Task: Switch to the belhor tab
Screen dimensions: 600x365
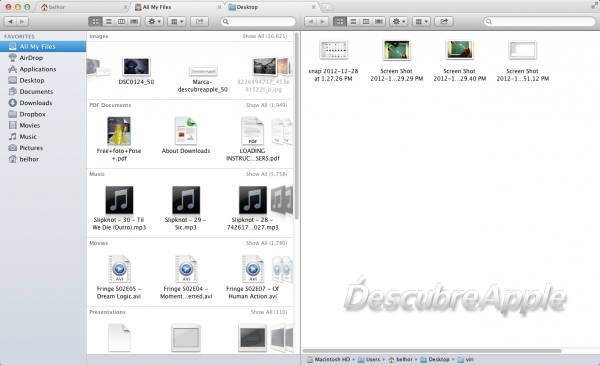Action: coord(83,7)
